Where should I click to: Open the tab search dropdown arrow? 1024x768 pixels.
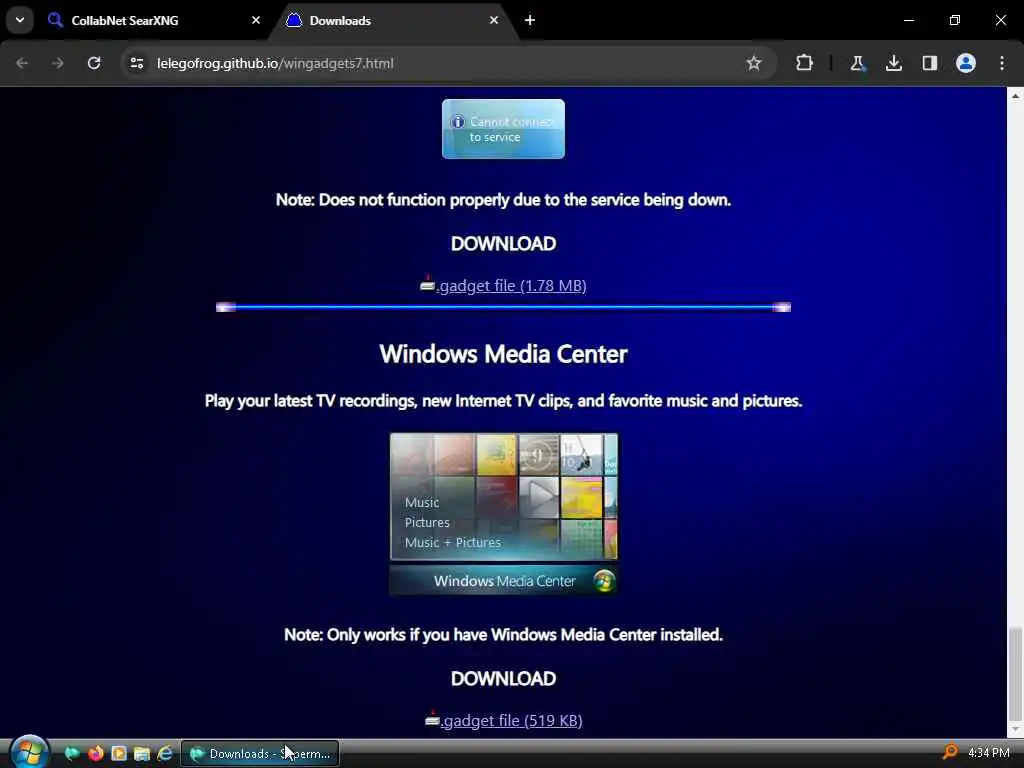click(x=20, y=20)
